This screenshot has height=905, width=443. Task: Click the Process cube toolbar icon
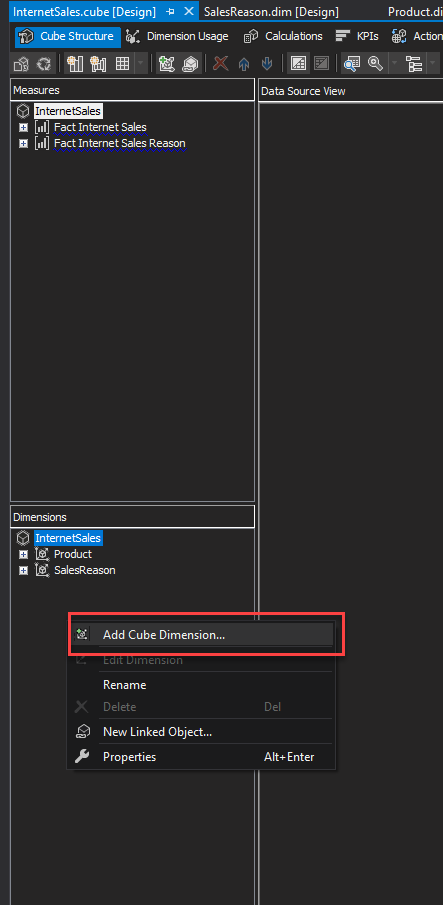coord(21,63)
